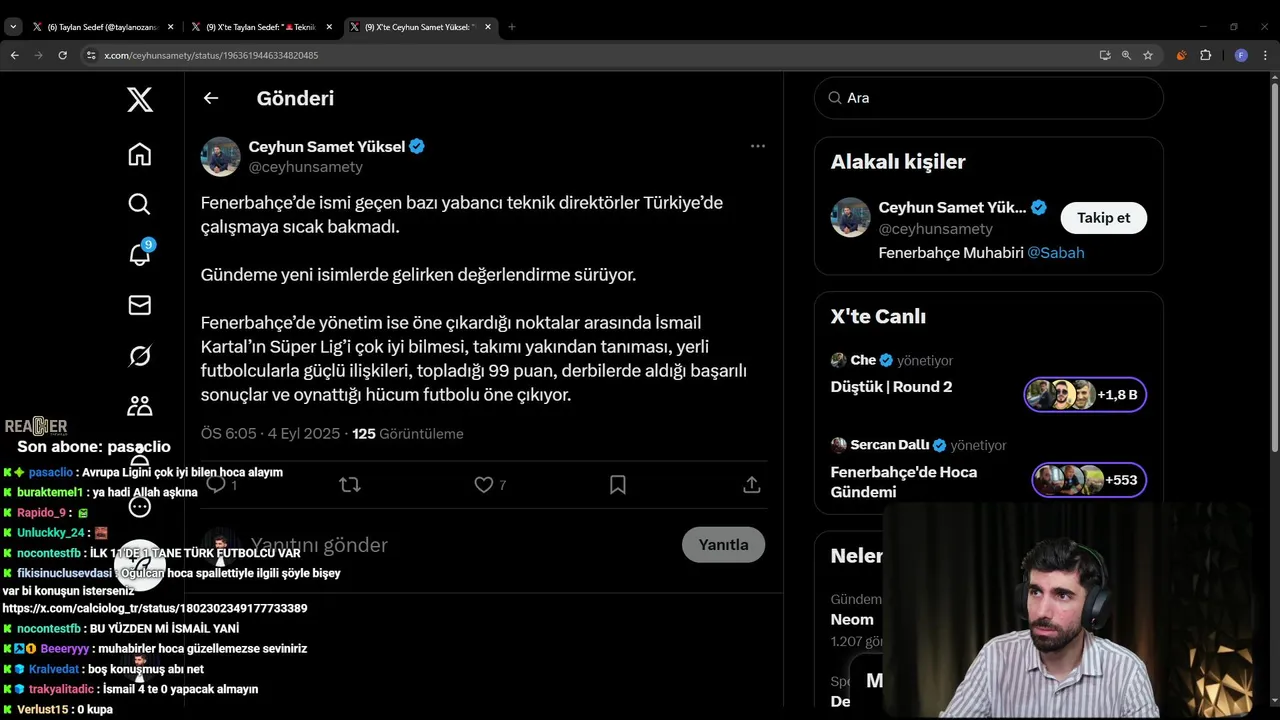
Task: Close the X'te Ceyhun Samet Yüksel tab
Action: pos(488,27)
